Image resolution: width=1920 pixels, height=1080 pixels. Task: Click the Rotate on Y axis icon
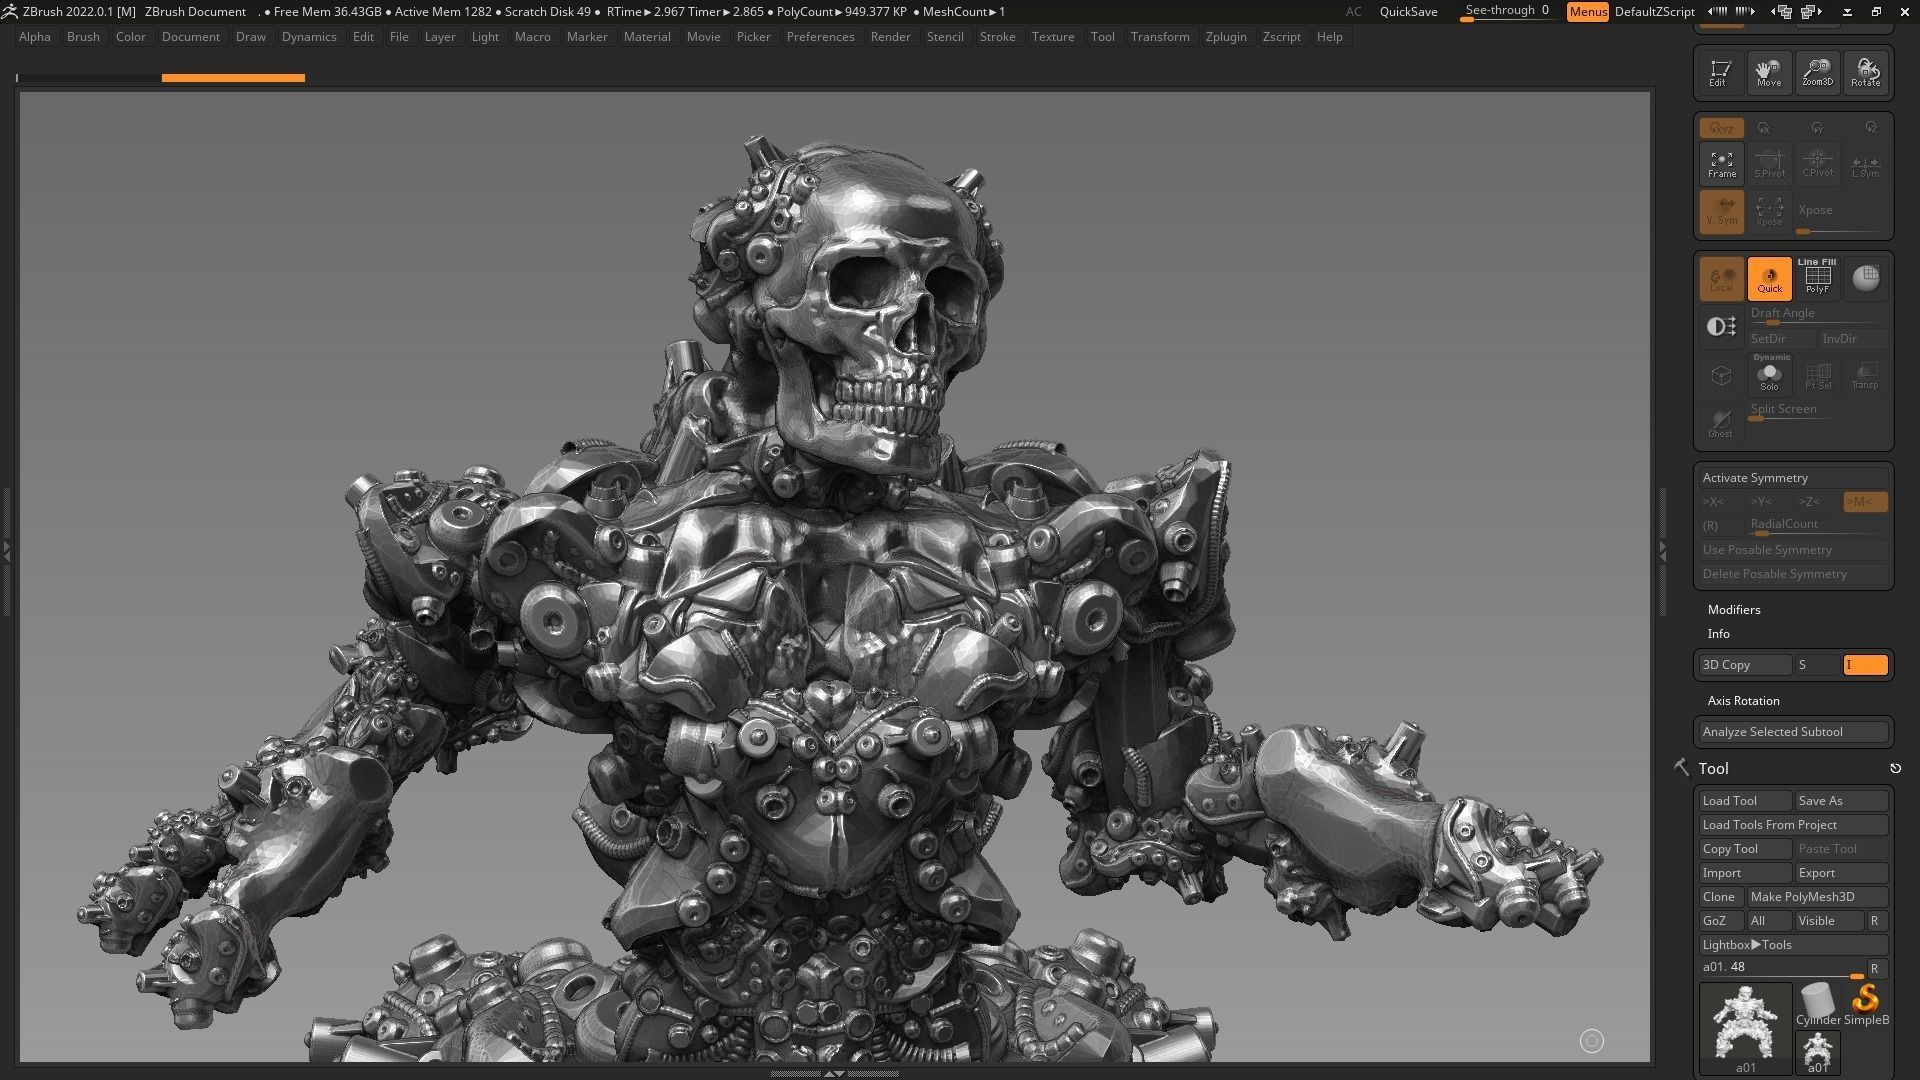pyautogui.click(x=1817, y=128)
